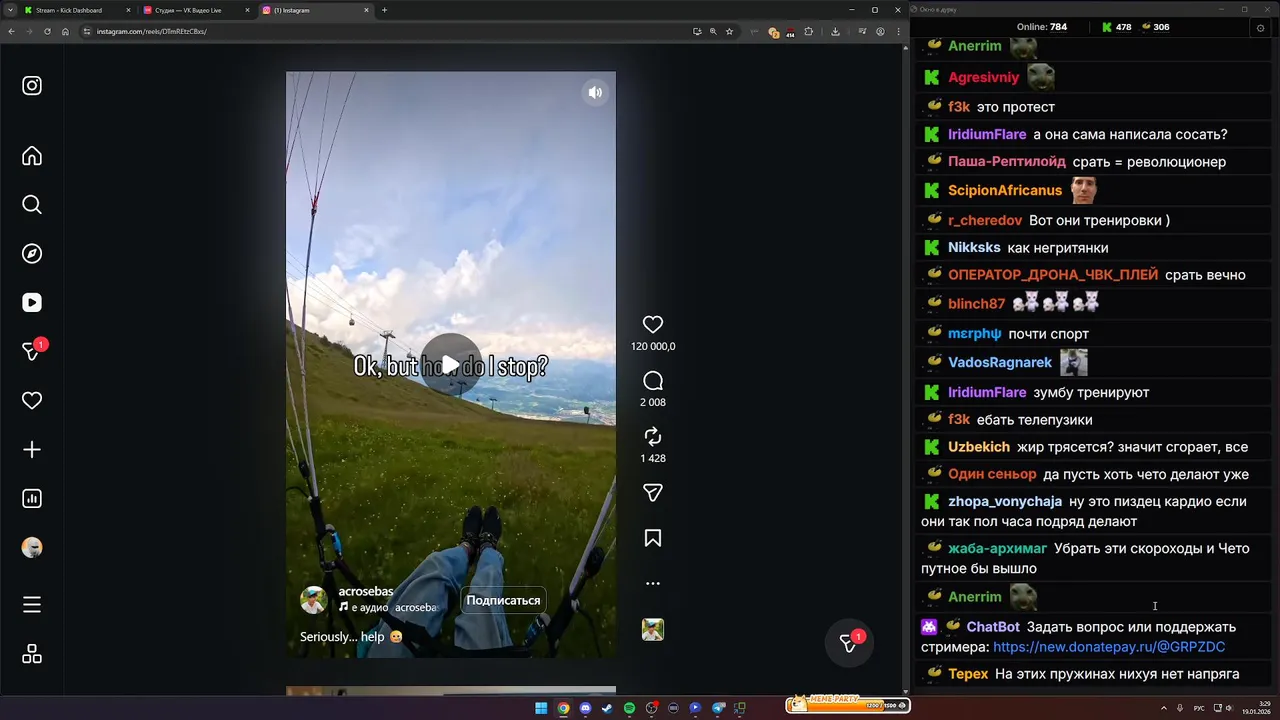
Task: Play the paused reel video
Action: pyautogui.click(x=451, y=365)
